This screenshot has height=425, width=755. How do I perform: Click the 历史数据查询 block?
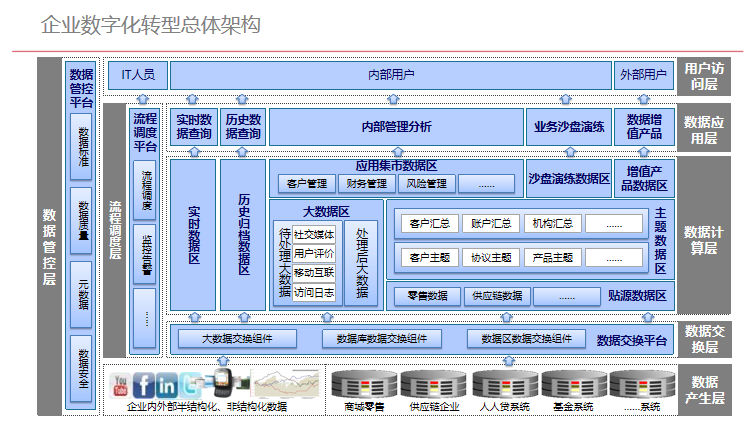243,127
